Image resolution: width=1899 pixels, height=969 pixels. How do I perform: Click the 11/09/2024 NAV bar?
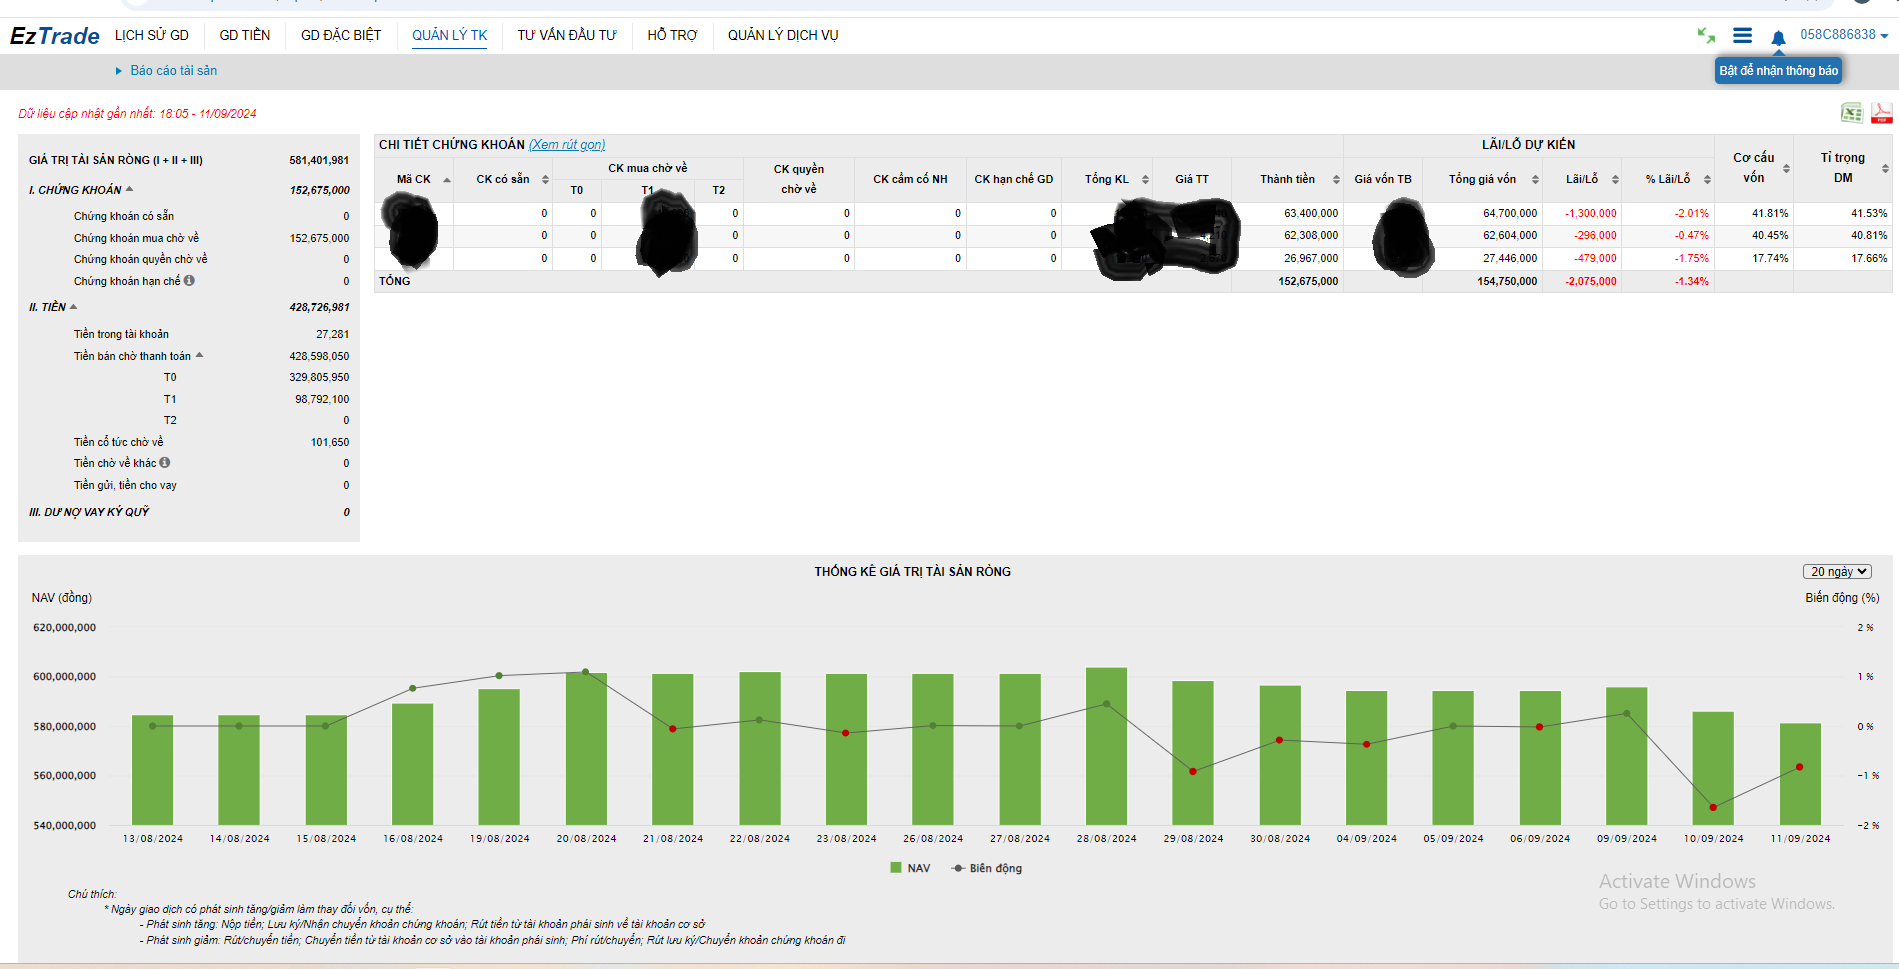[1800, 774]
